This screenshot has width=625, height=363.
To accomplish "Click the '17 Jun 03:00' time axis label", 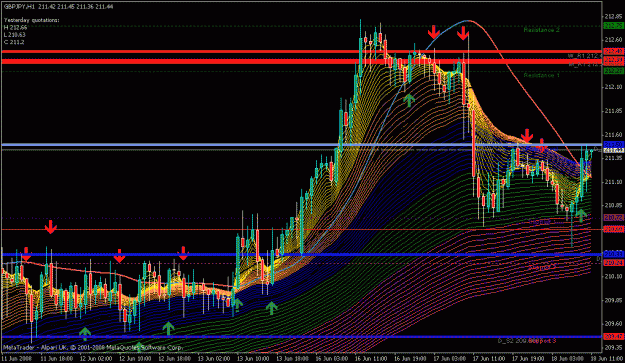I will [x=449, y=359].
